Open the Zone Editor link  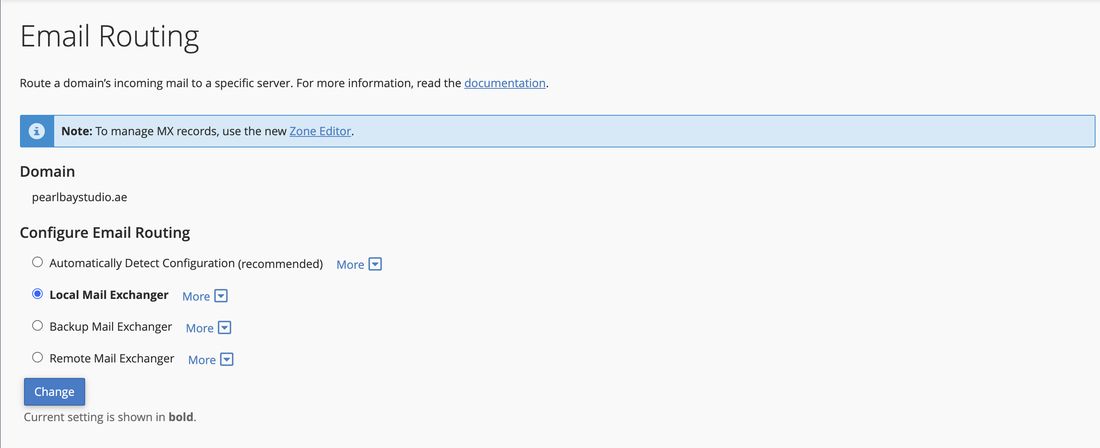click(x=320, y=131)
